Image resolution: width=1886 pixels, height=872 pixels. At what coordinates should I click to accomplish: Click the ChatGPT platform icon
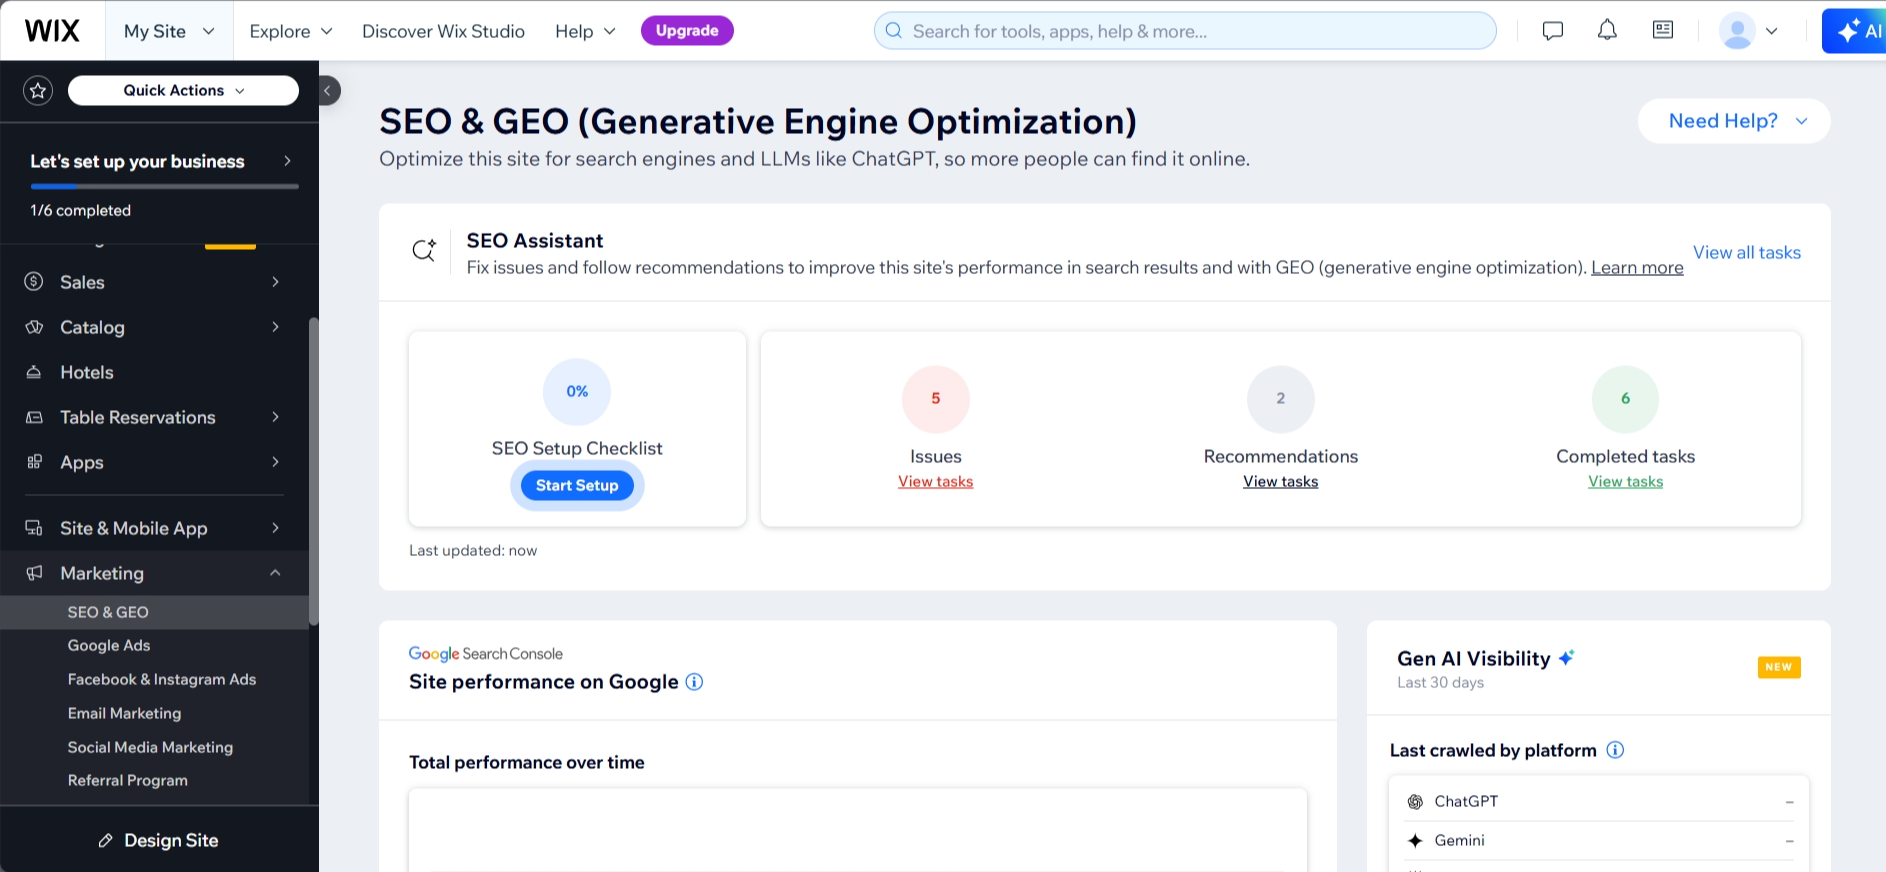[x=1415, y=802]
